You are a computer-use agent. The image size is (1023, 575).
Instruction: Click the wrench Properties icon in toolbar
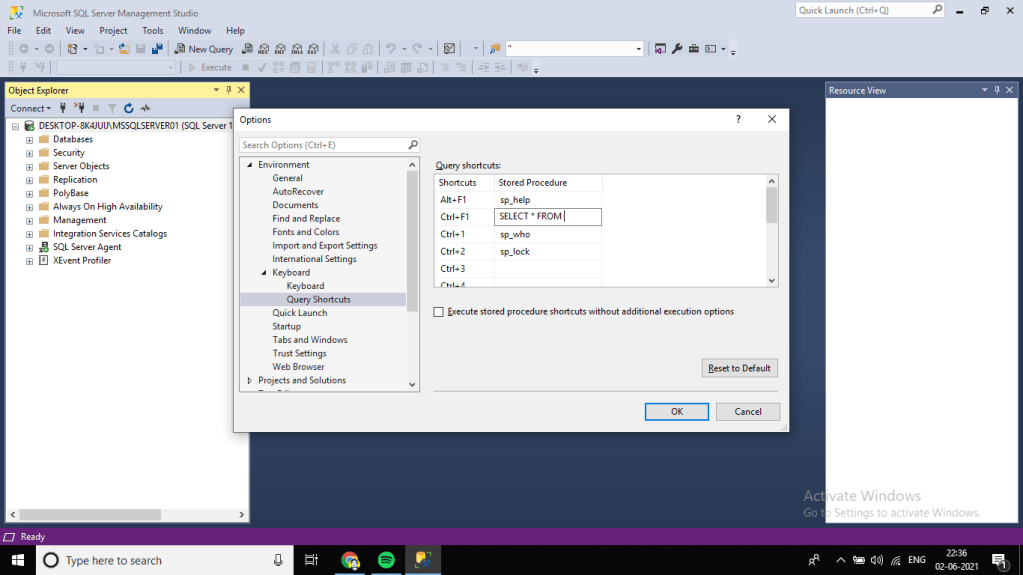point(677,49)
